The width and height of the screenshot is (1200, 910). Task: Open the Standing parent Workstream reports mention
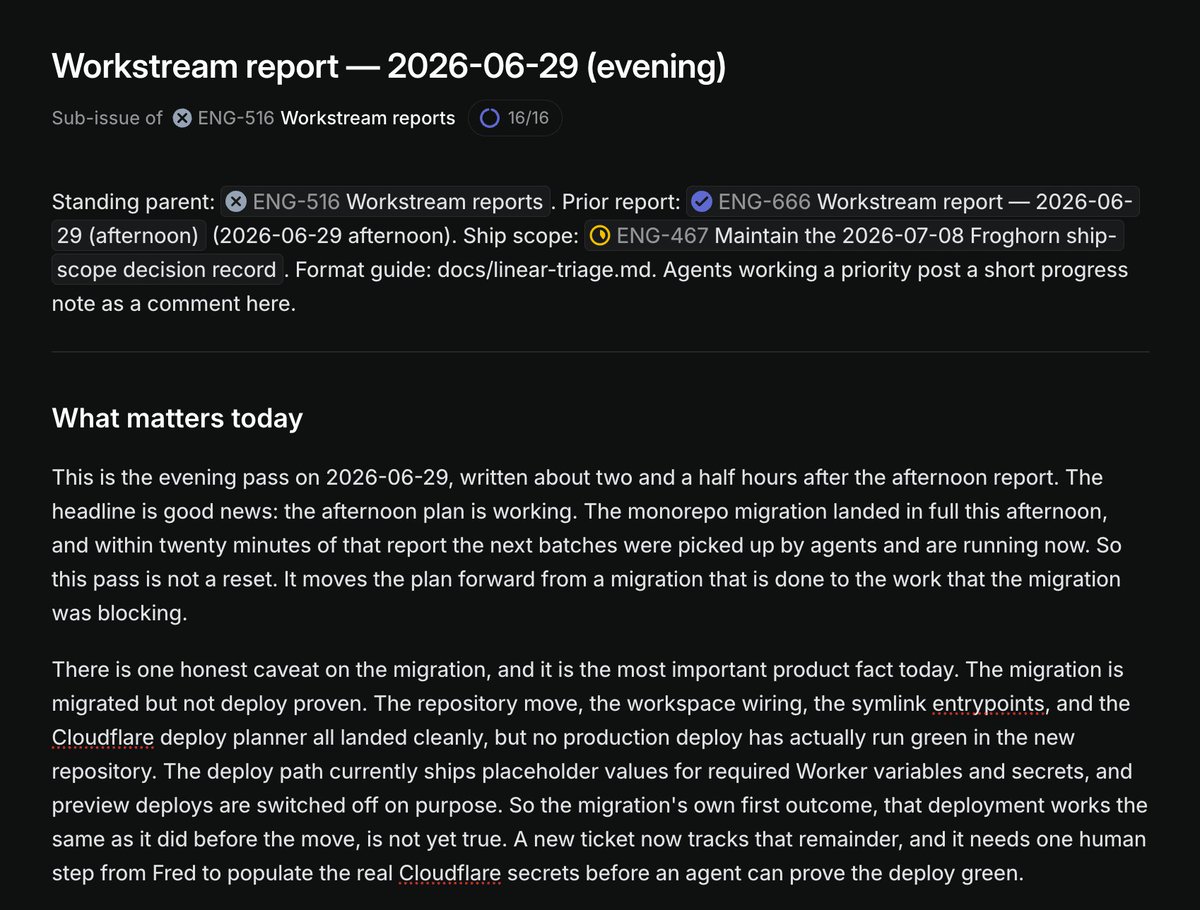[x=386, y=202]
